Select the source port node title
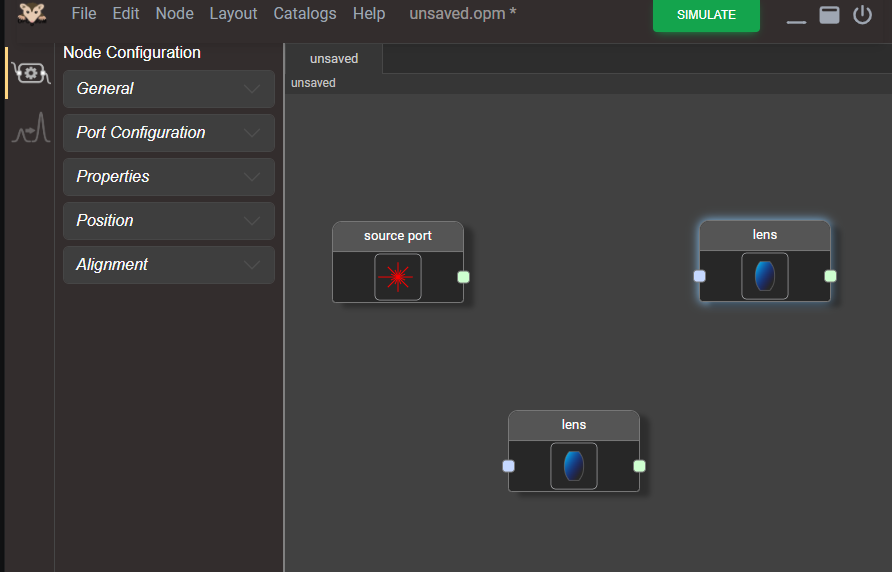 398,236
